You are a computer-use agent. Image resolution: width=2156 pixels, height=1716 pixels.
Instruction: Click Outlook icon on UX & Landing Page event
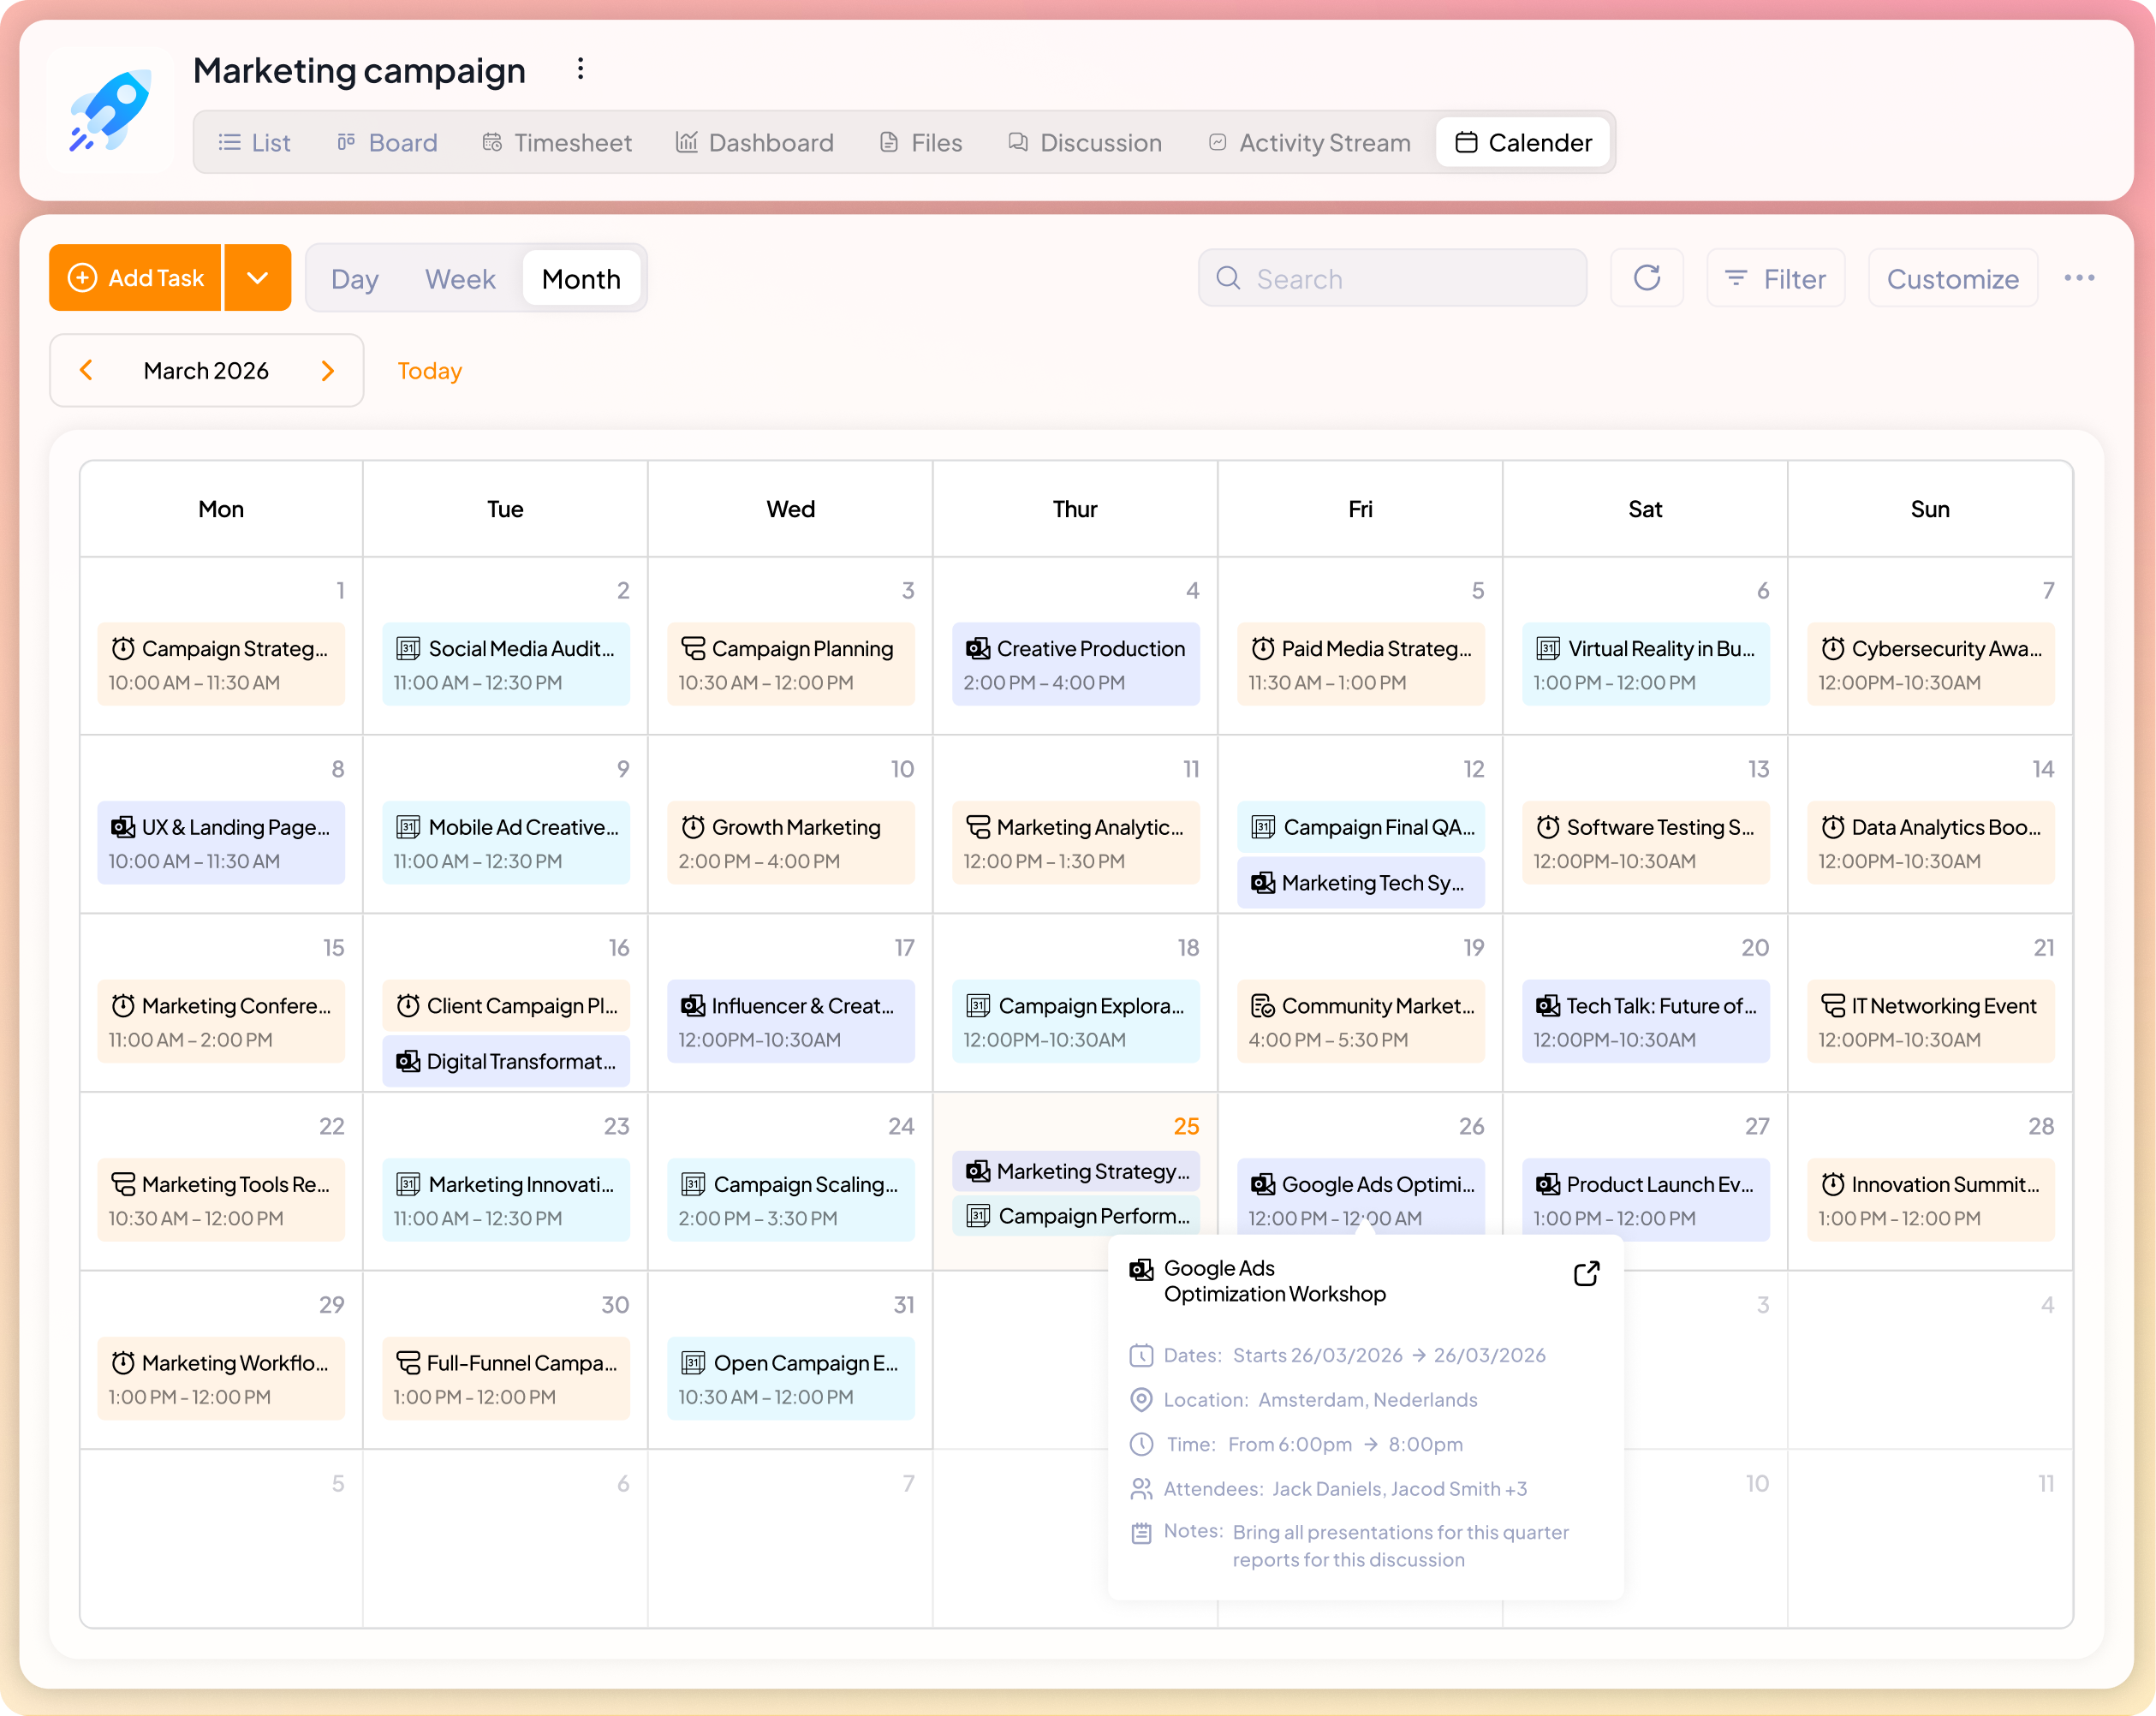click(x=123, y=827)
